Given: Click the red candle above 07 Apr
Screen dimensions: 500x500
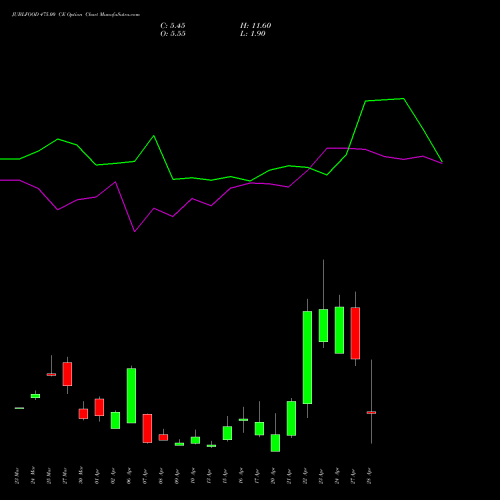Looking at the screenshot, I should tap(147, 428).
